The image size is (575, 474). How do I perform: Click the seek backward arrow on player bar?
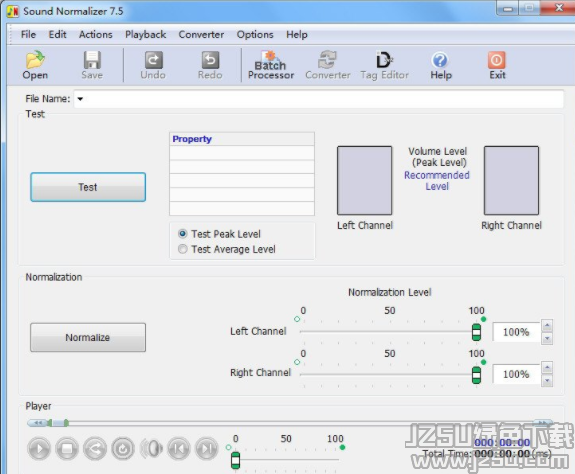point(37,423)
